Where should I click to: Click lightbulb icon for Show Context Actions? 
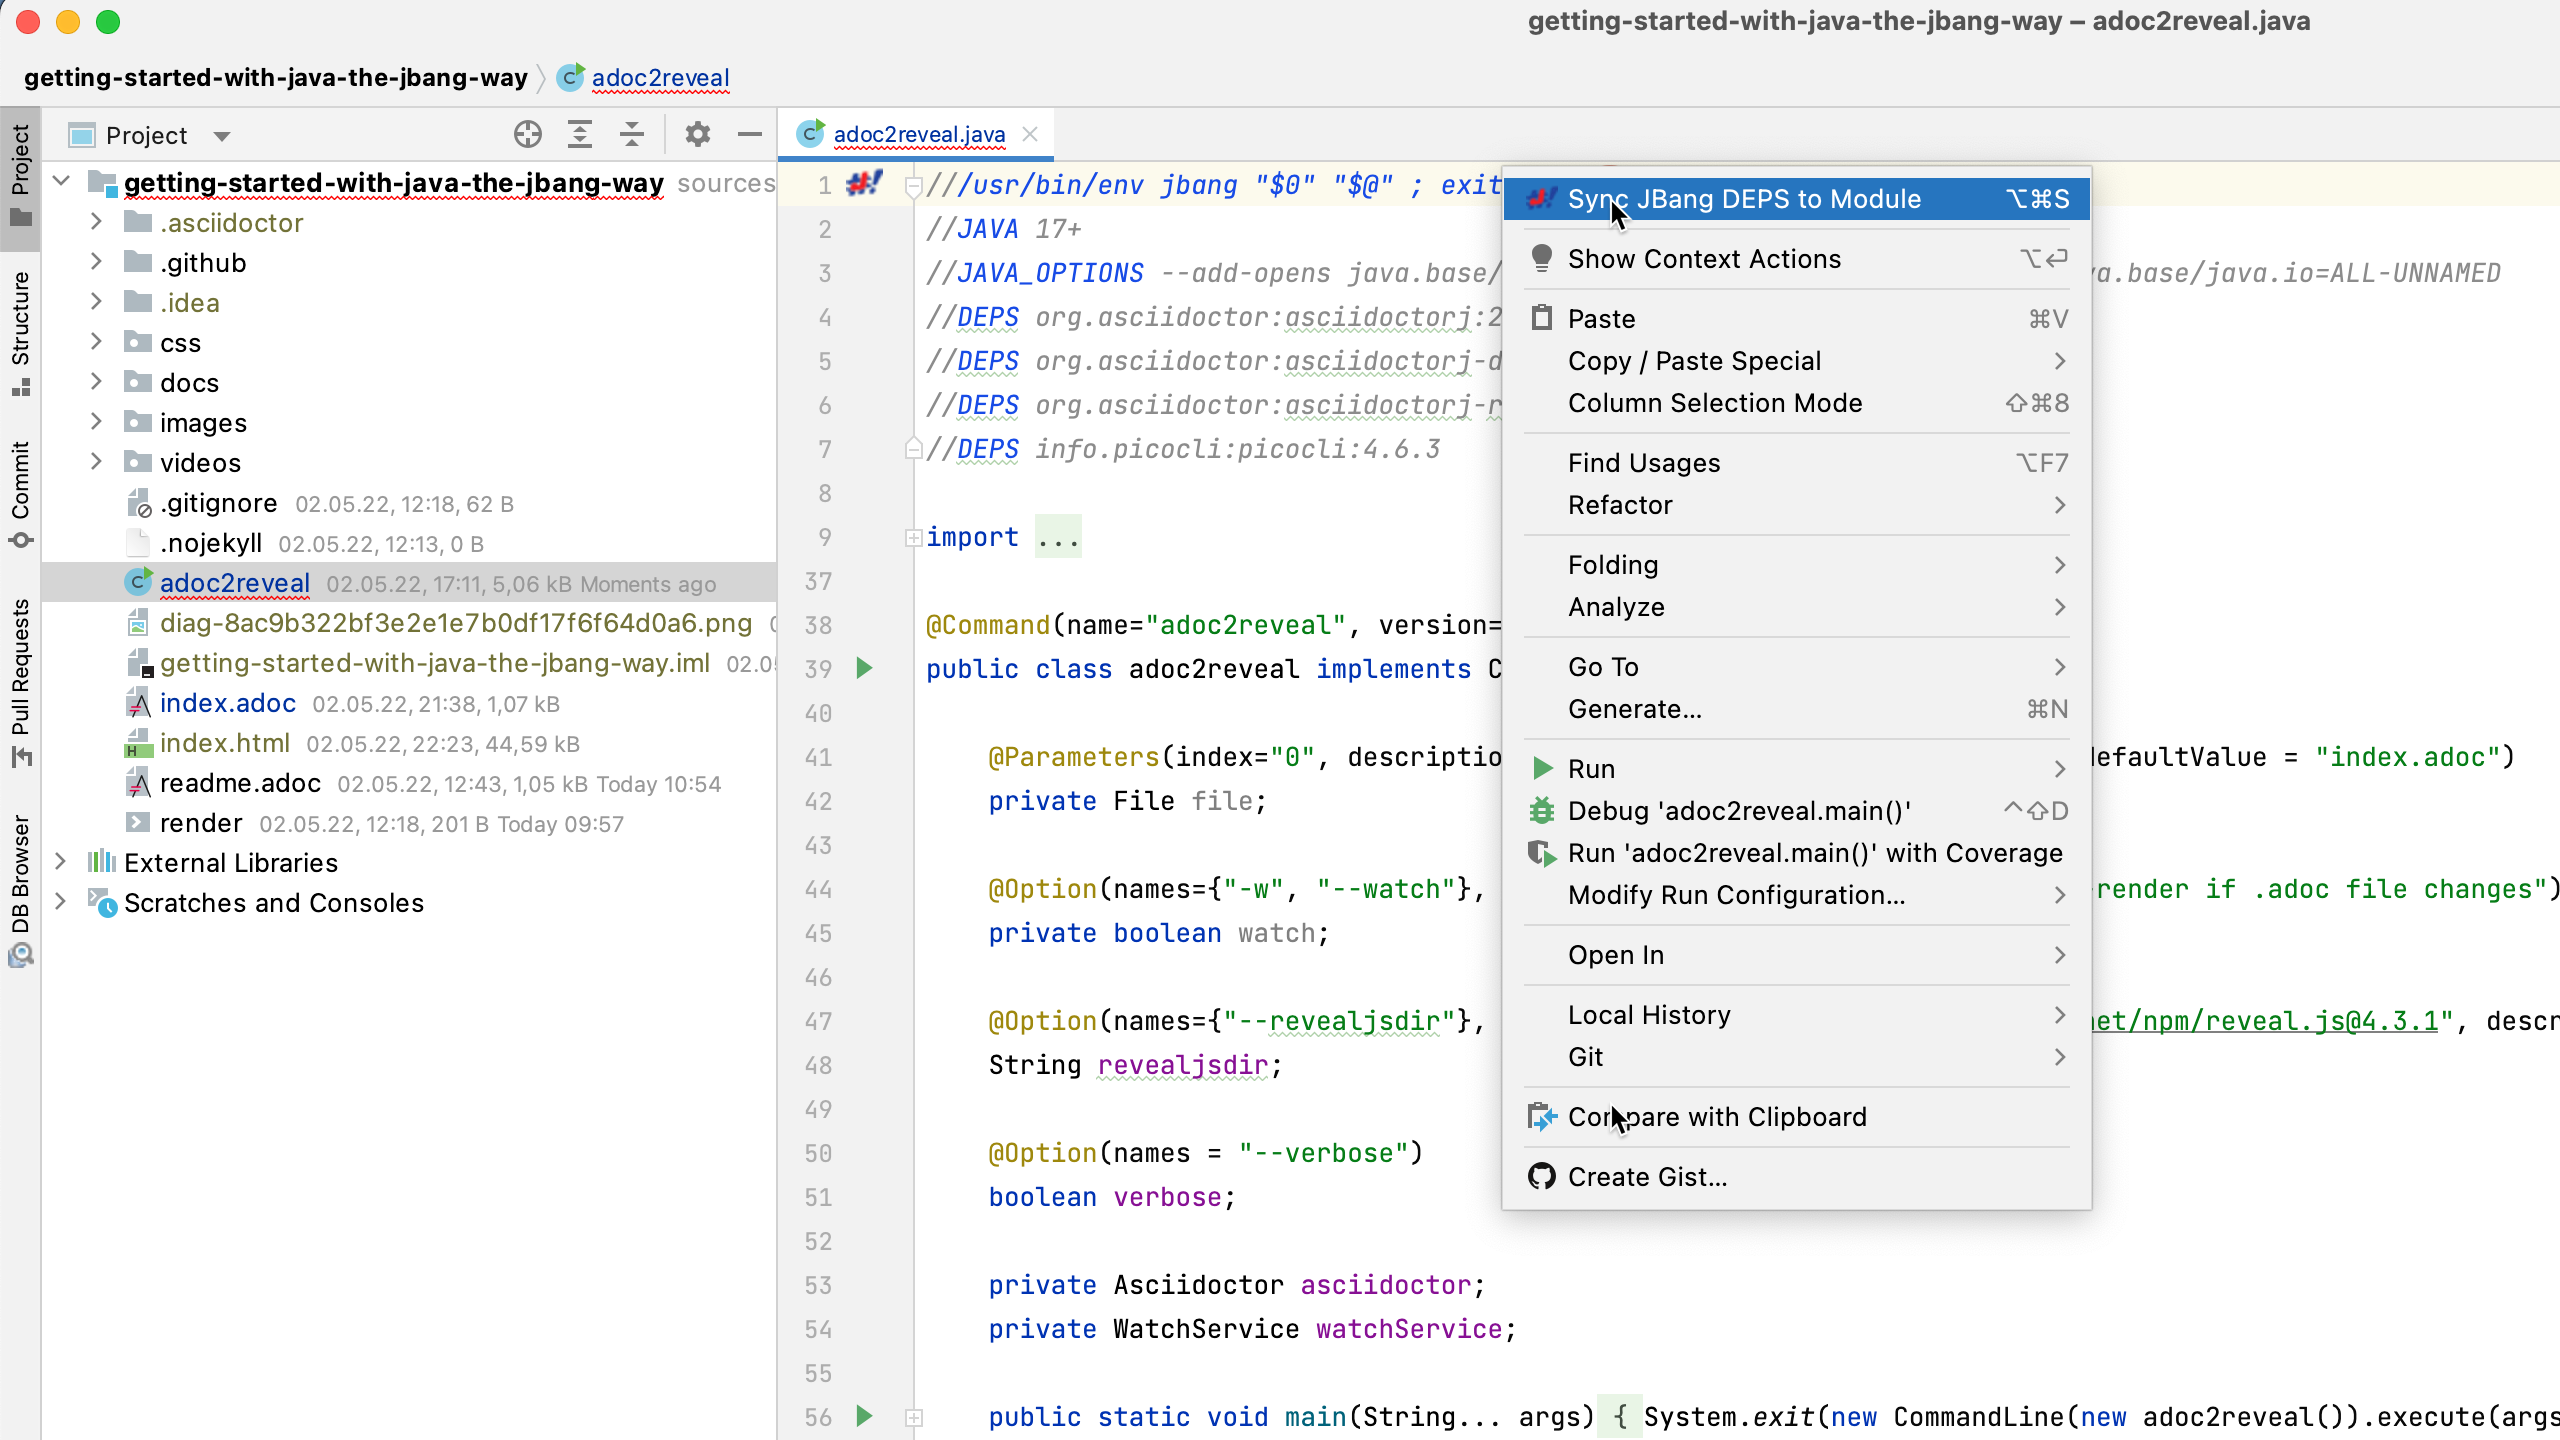tap(1542, 258)
